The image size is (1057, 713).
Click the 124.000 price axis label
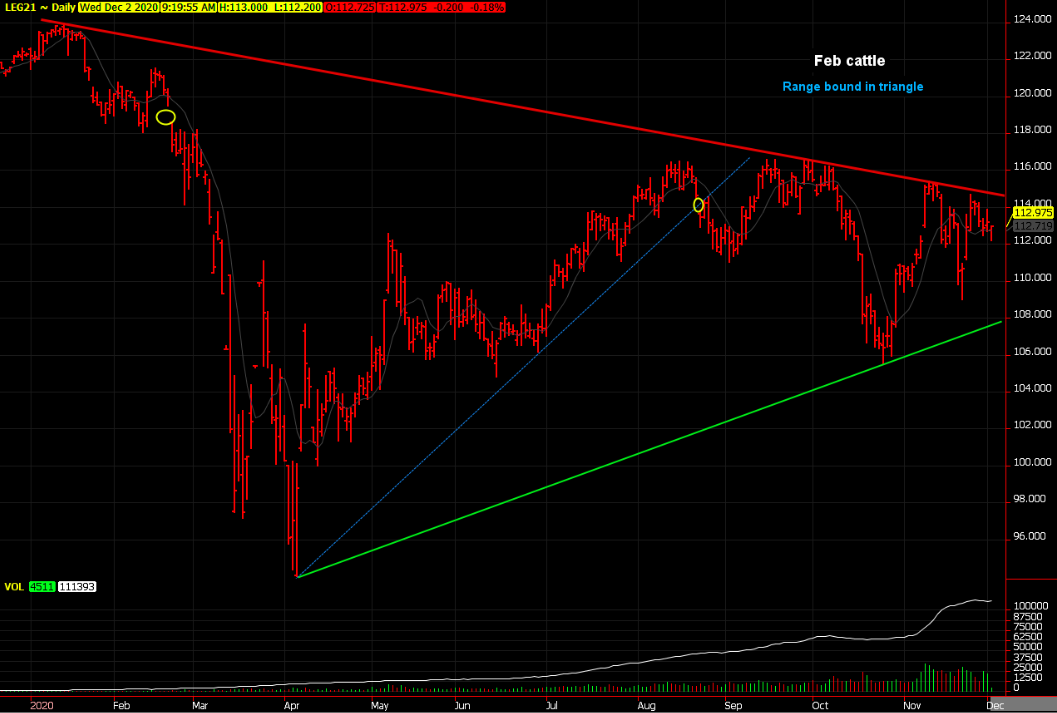click(1031, 20)
